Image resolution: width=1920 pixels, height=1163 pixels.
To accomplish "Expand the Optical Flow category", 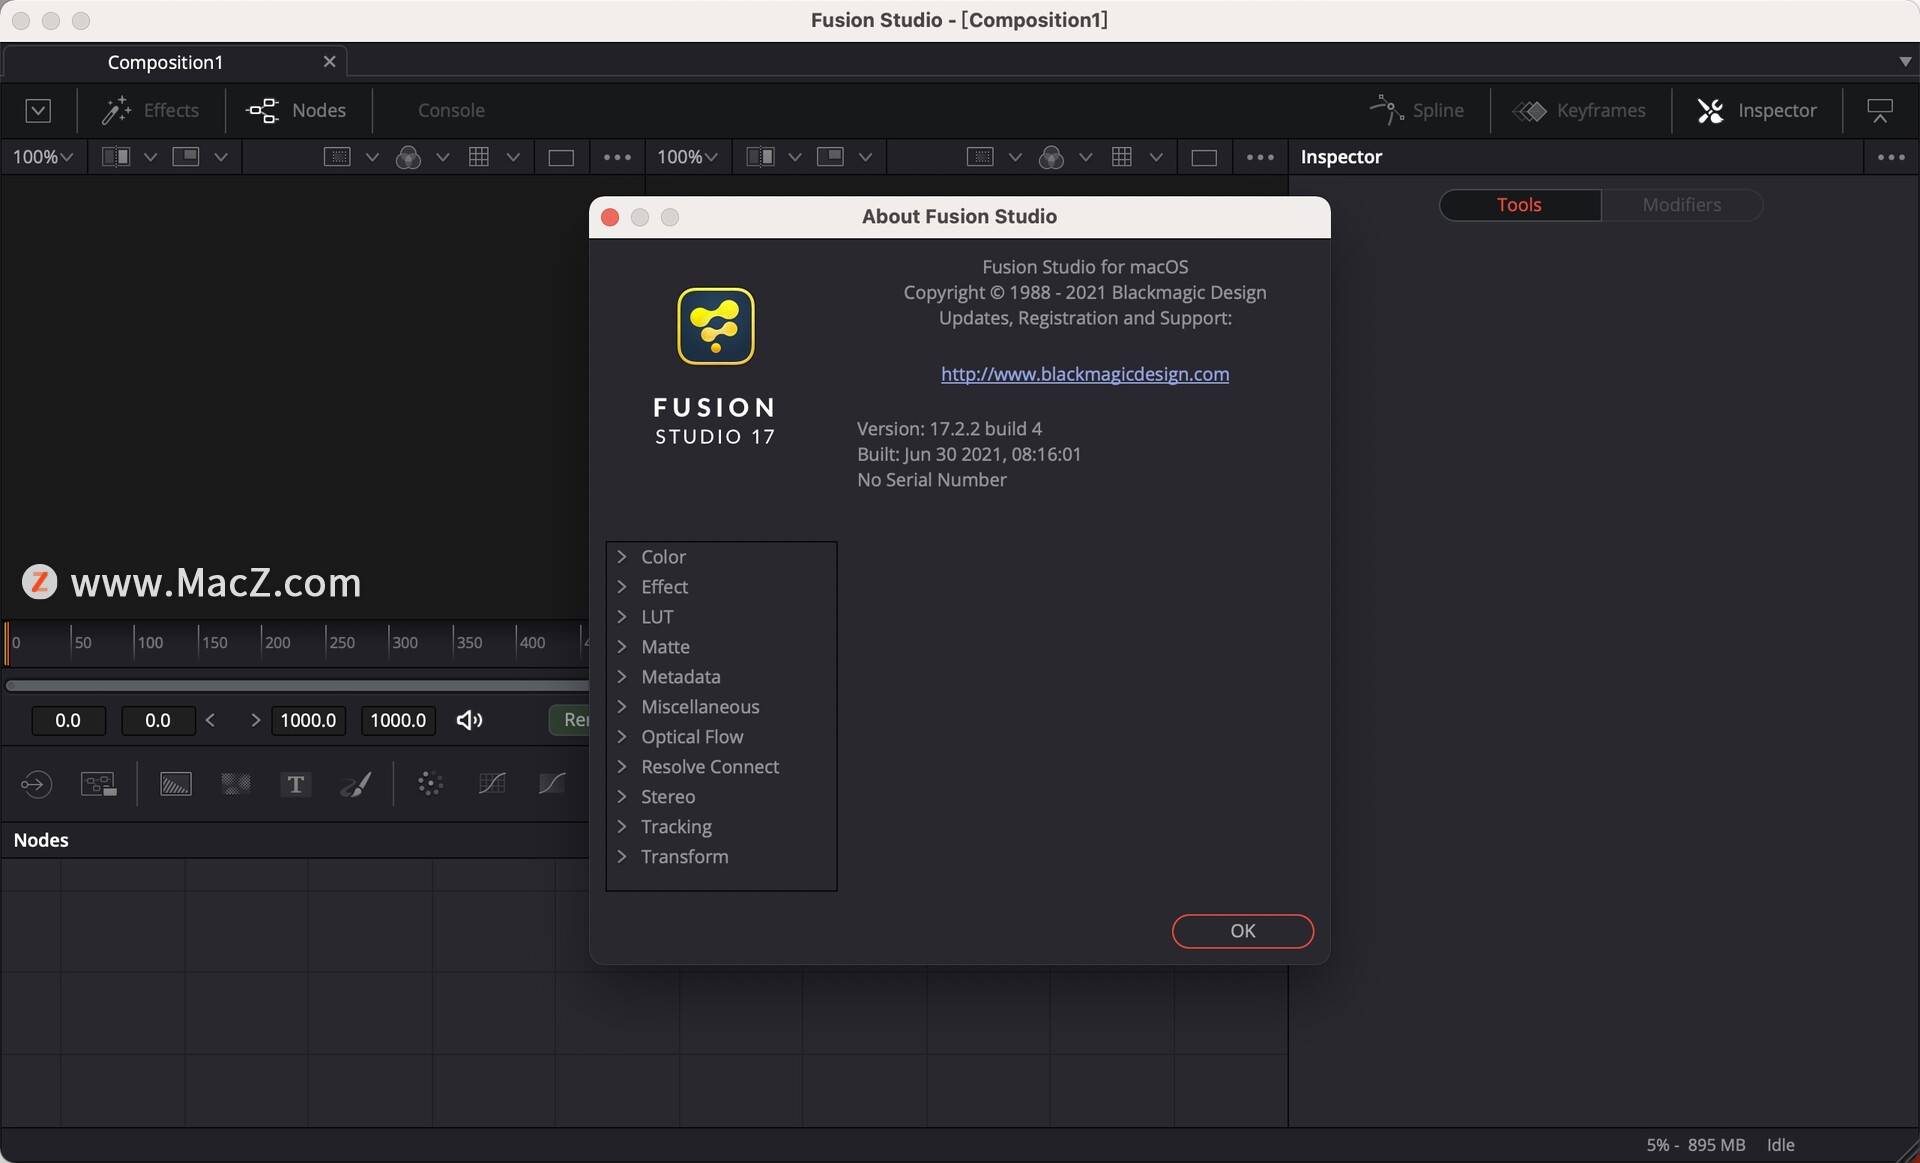I will click(622, 737).
